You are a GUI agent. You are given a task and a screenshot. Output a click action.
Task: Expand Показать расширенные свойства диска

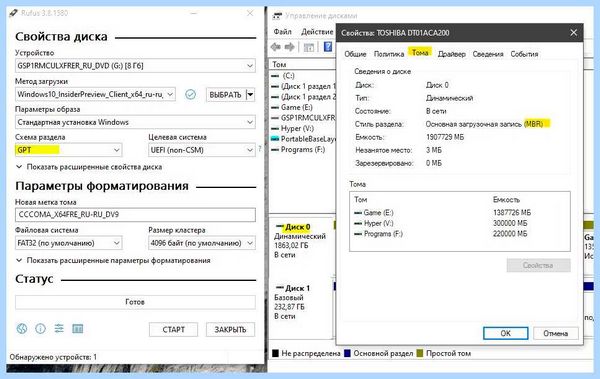pos(90,167)
